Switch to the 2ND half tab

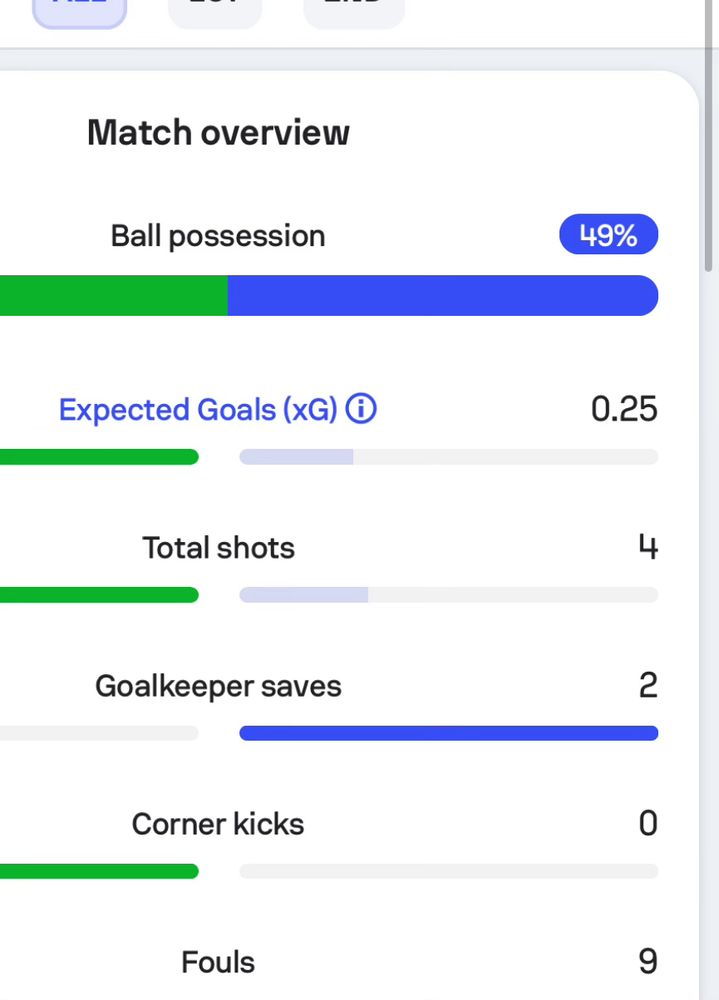354,10
